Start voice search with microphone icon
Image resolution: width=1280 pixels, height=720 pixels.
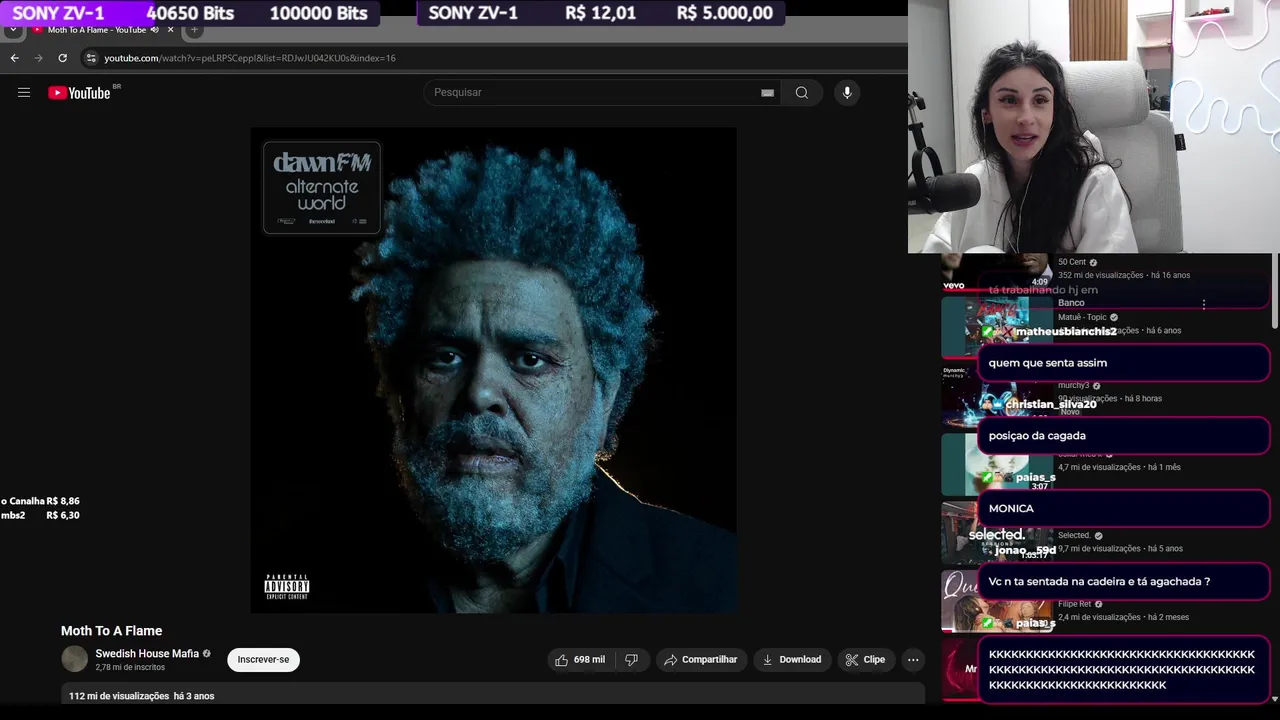click(847, 93)
